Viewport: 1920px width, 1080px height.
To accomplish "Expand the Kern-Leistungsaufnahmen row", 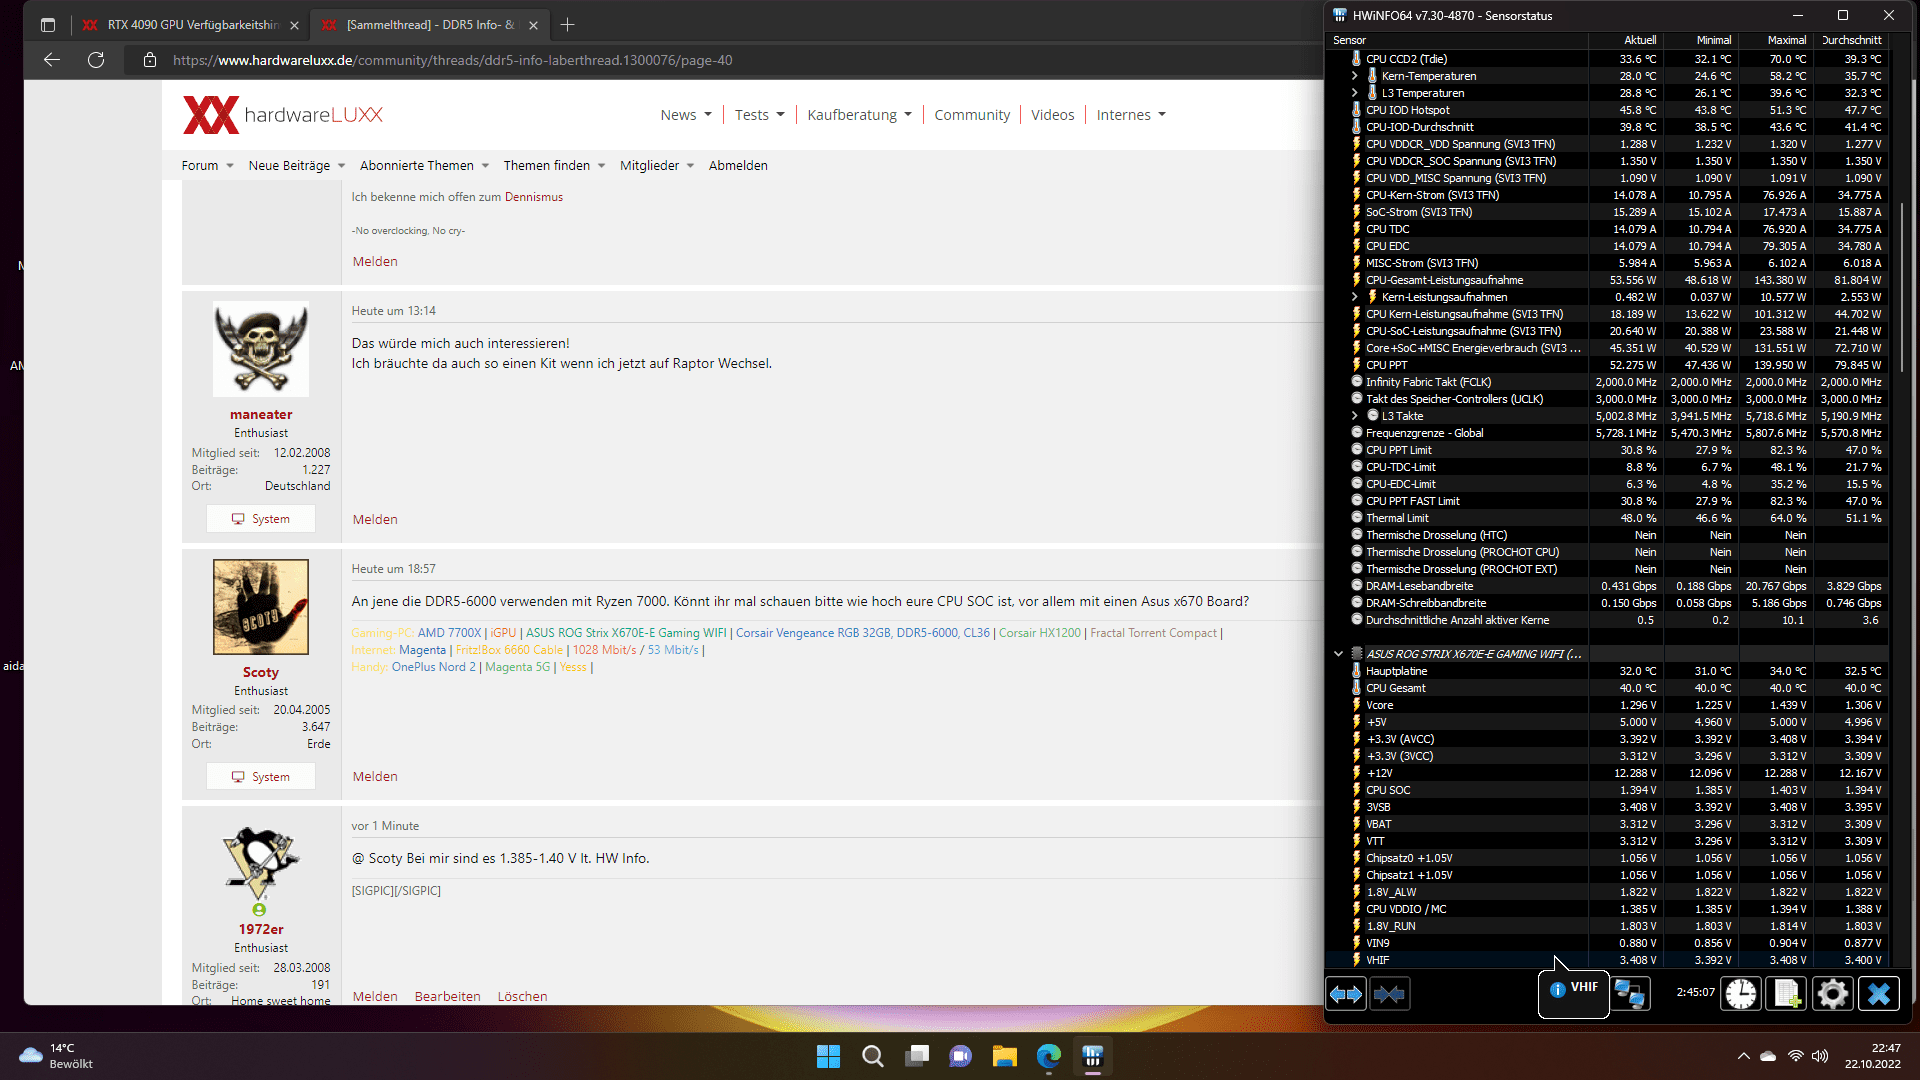I will (x=1354, y=297).
